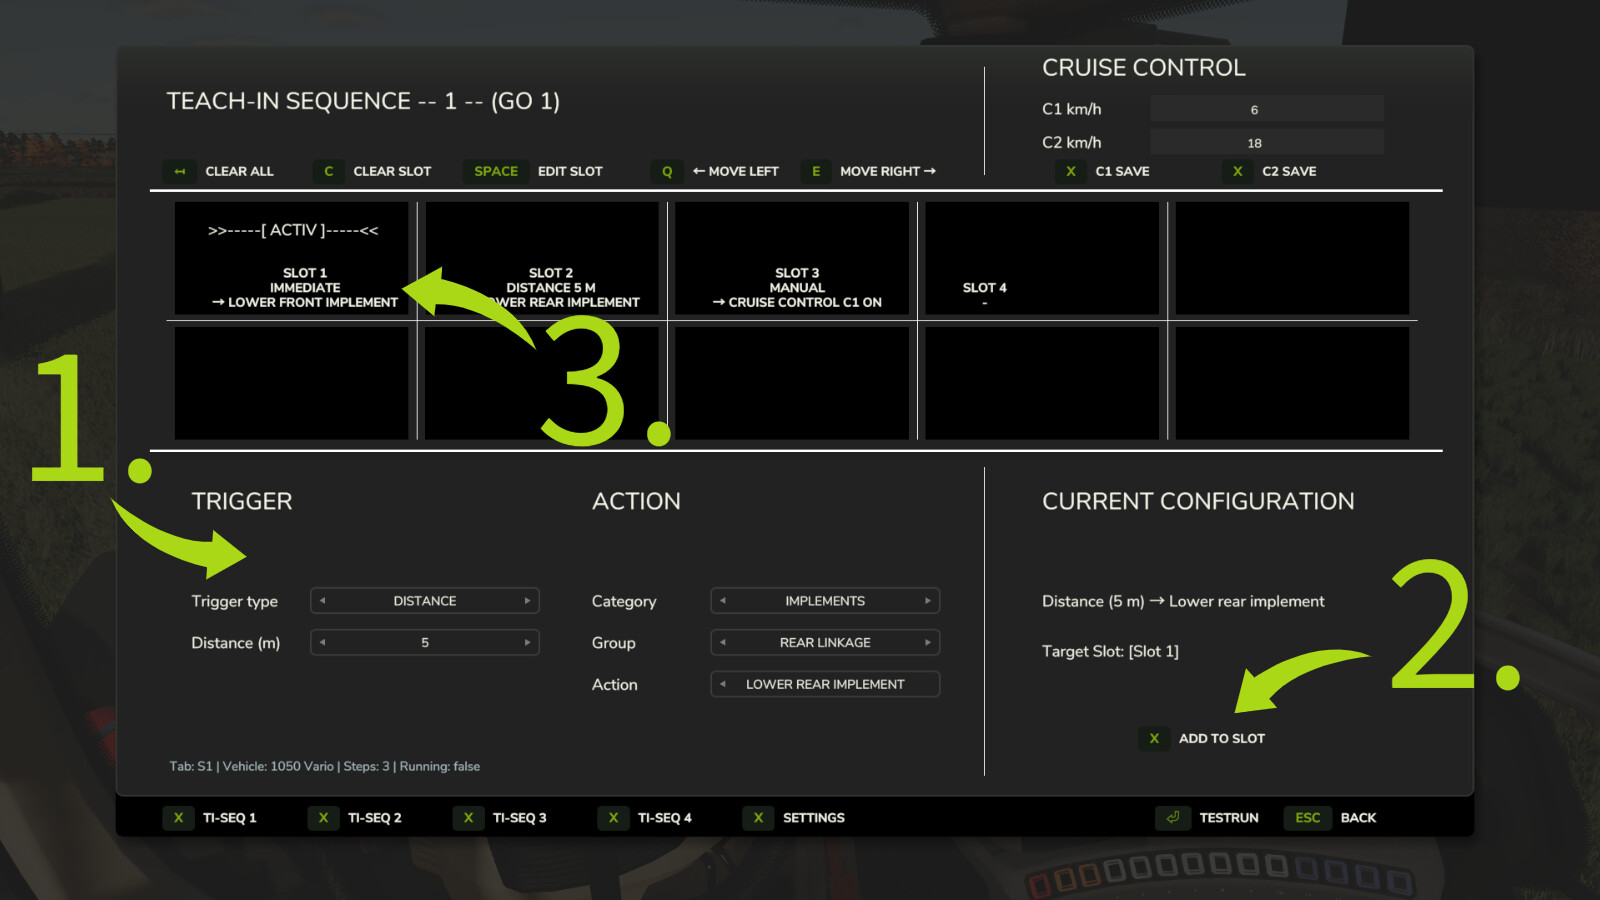Decrease Distance value with left arrow
The height and width of the screenshot is (900, 1600).
pos(323,643)
